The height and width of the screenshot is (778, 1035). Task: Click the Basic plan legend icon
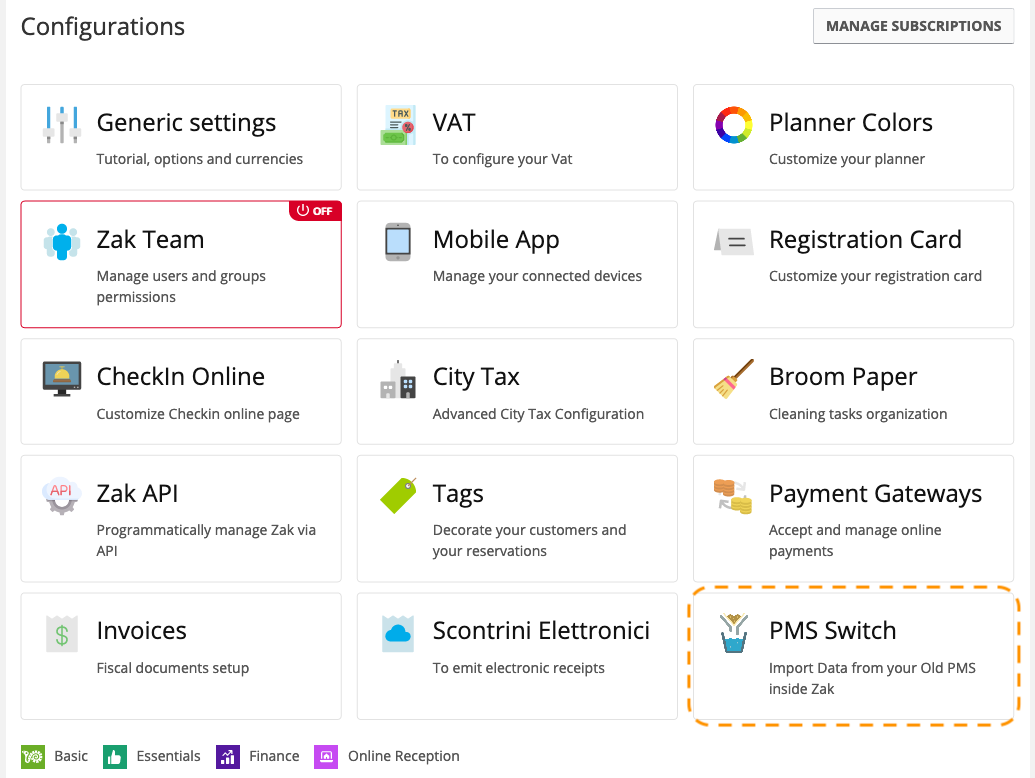click(x=33, y=757)
